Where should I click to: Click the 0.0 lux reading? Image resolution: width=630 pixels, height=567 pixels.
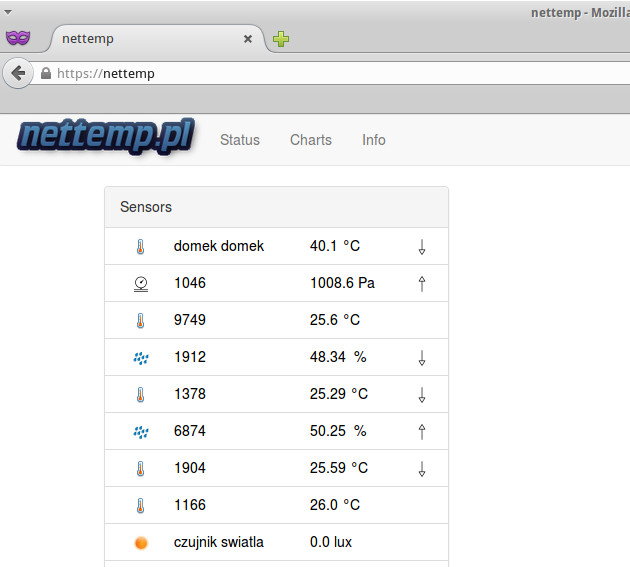pos(331,542)
